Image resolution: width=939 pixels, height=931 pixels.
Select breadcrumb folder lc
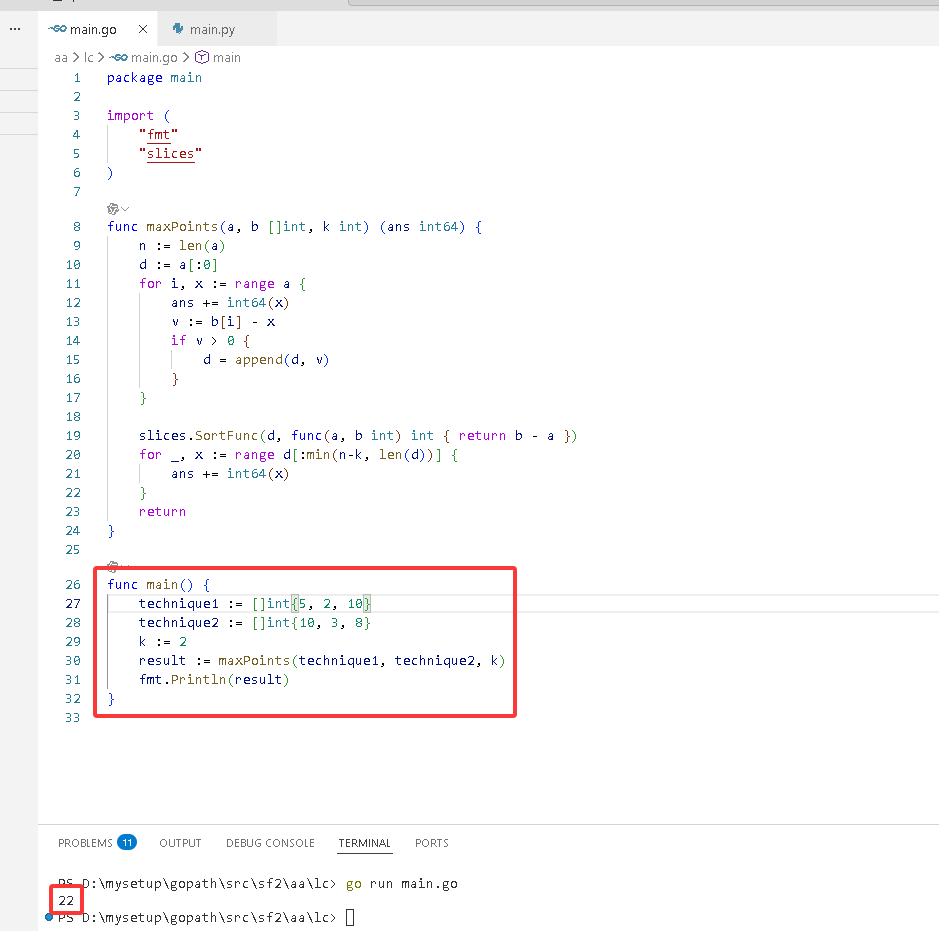88,57
